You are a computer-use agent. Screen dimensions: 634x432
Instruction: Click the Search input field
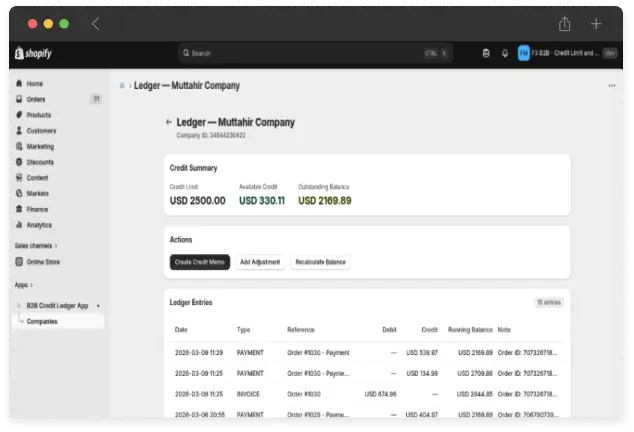315,53
